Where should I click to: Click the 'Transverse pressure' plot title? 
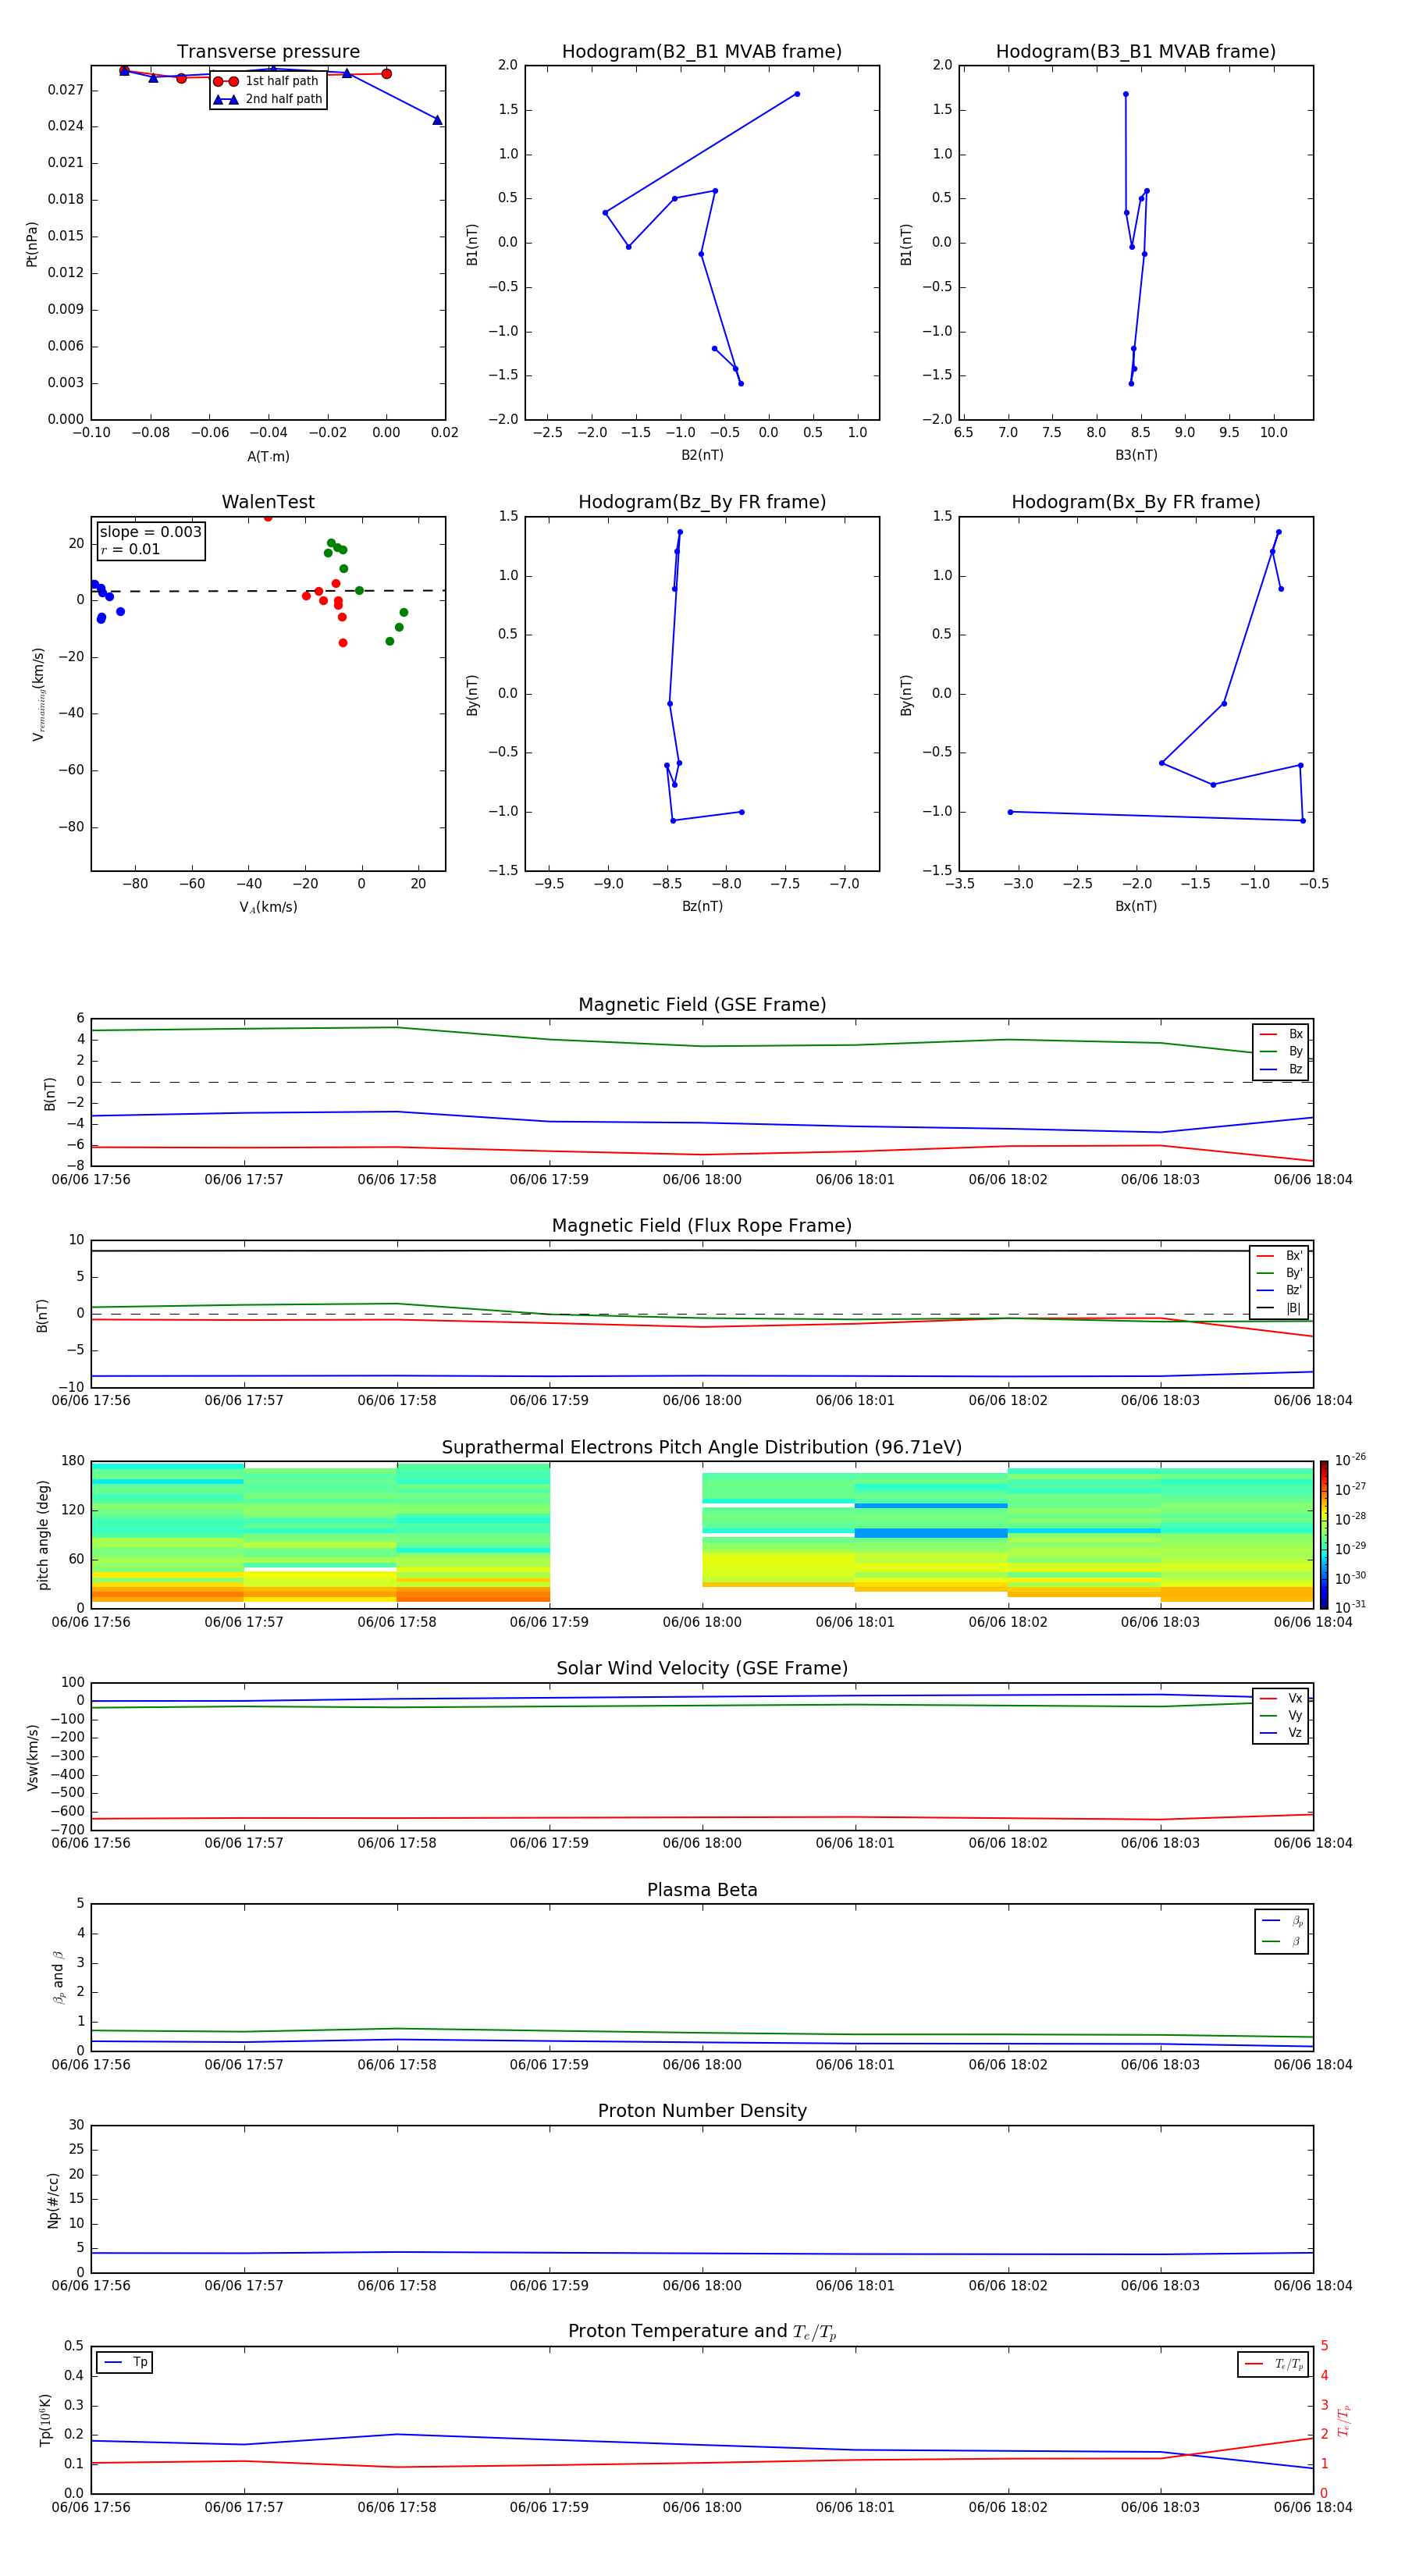pyautogui.click(x=268, y=52)
